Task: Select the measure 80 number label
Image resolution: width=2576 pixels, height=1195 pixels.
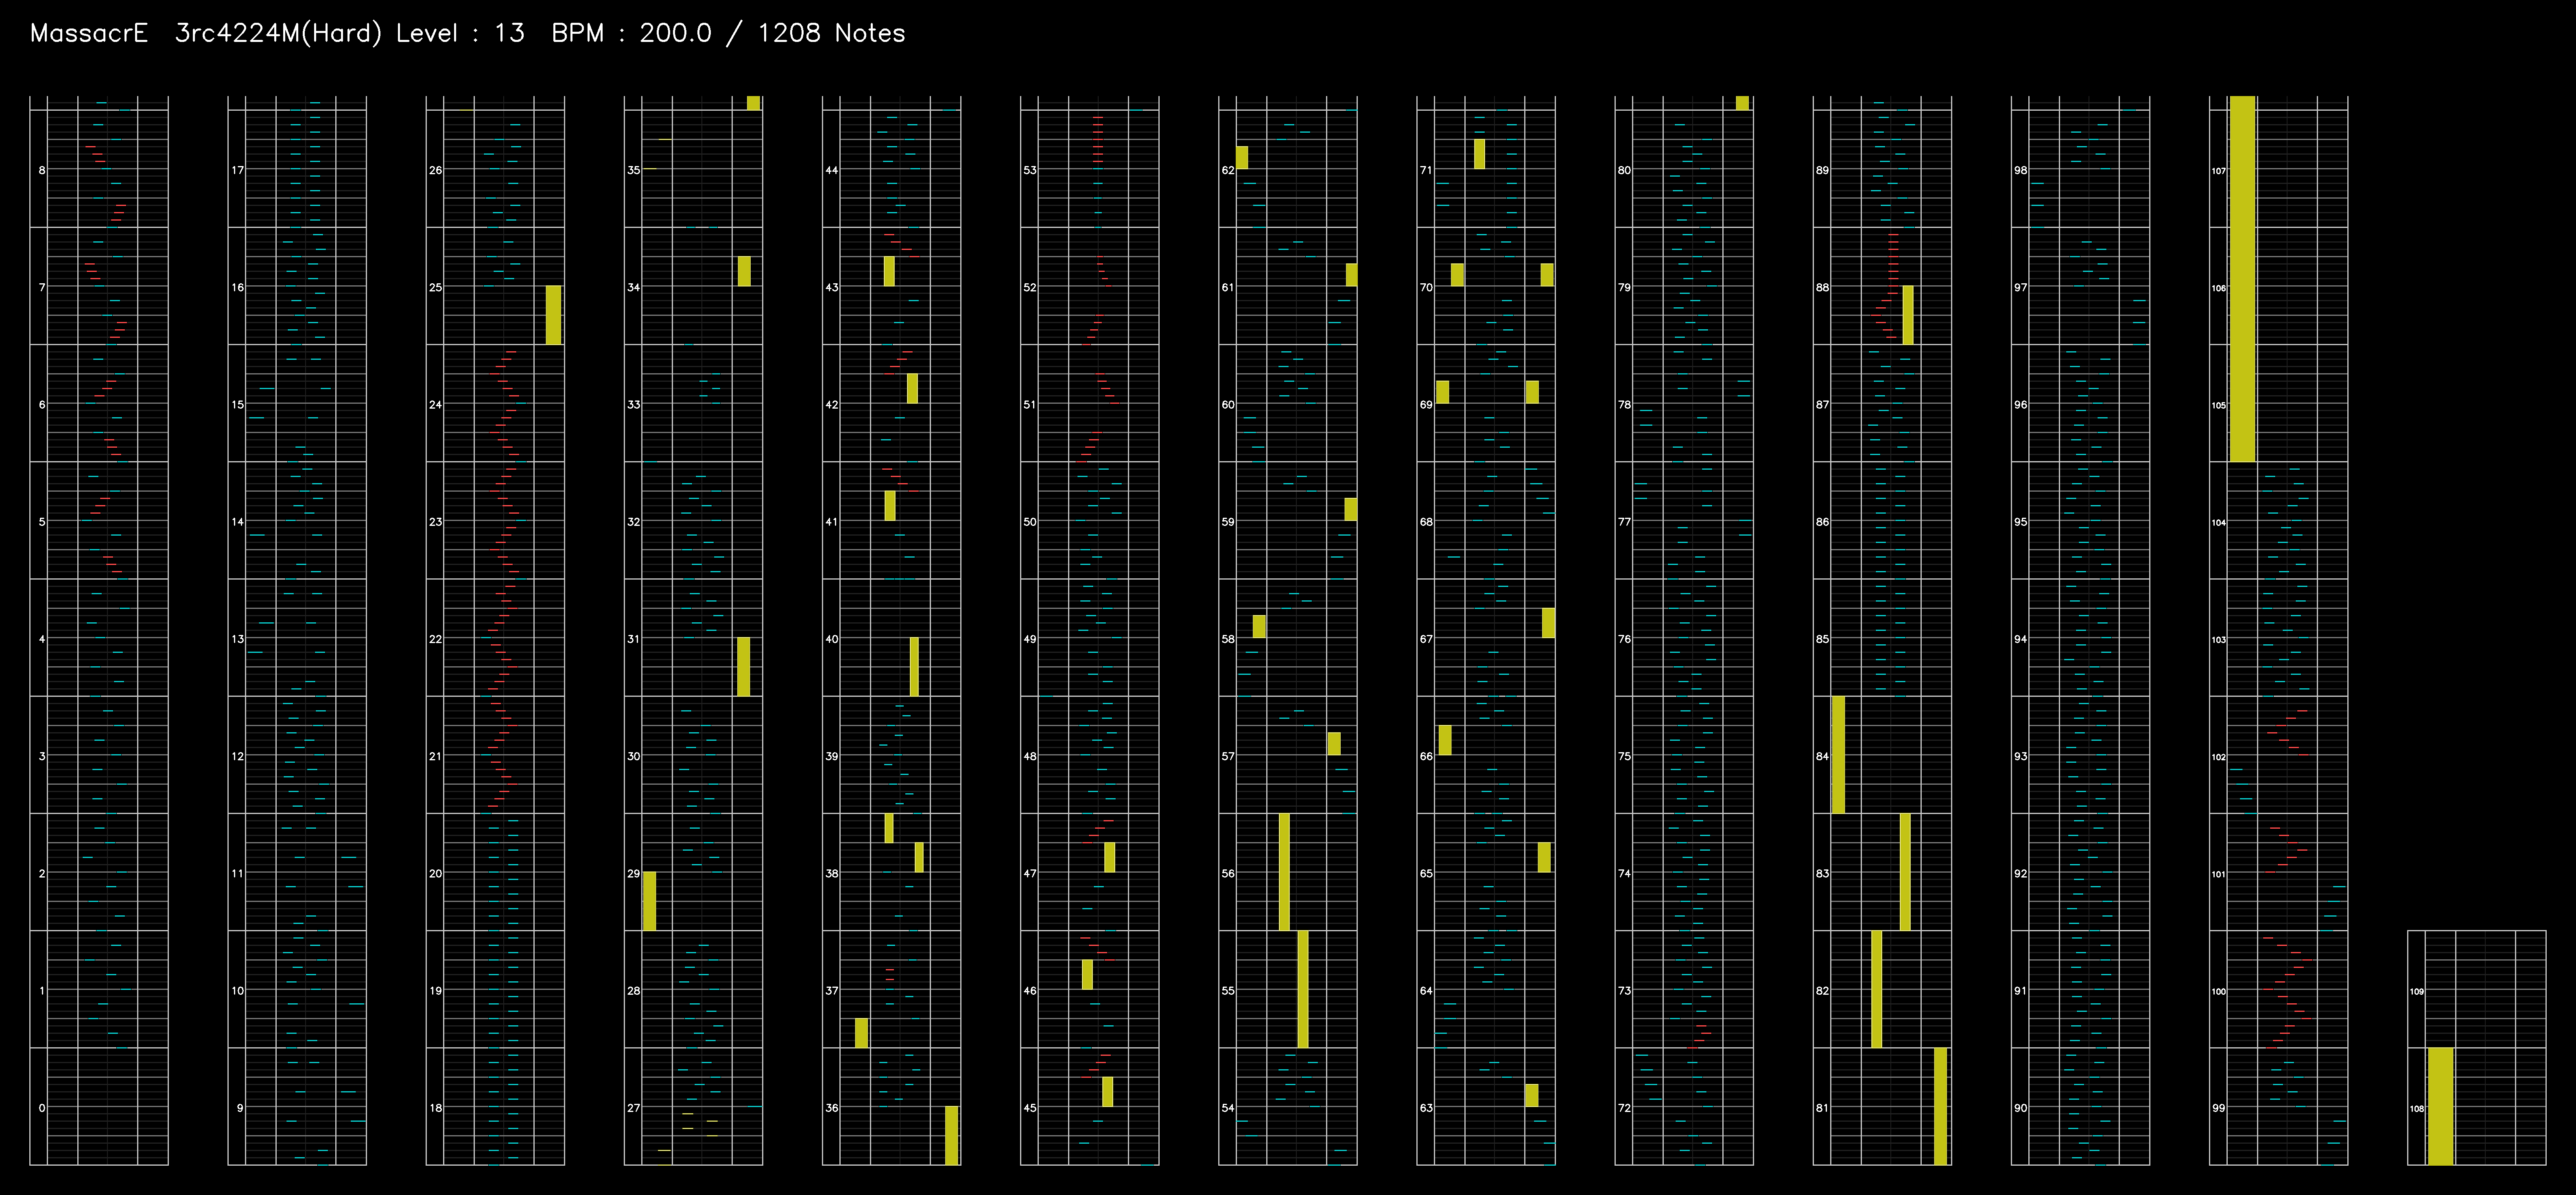Action: (x=1624, y=170)
